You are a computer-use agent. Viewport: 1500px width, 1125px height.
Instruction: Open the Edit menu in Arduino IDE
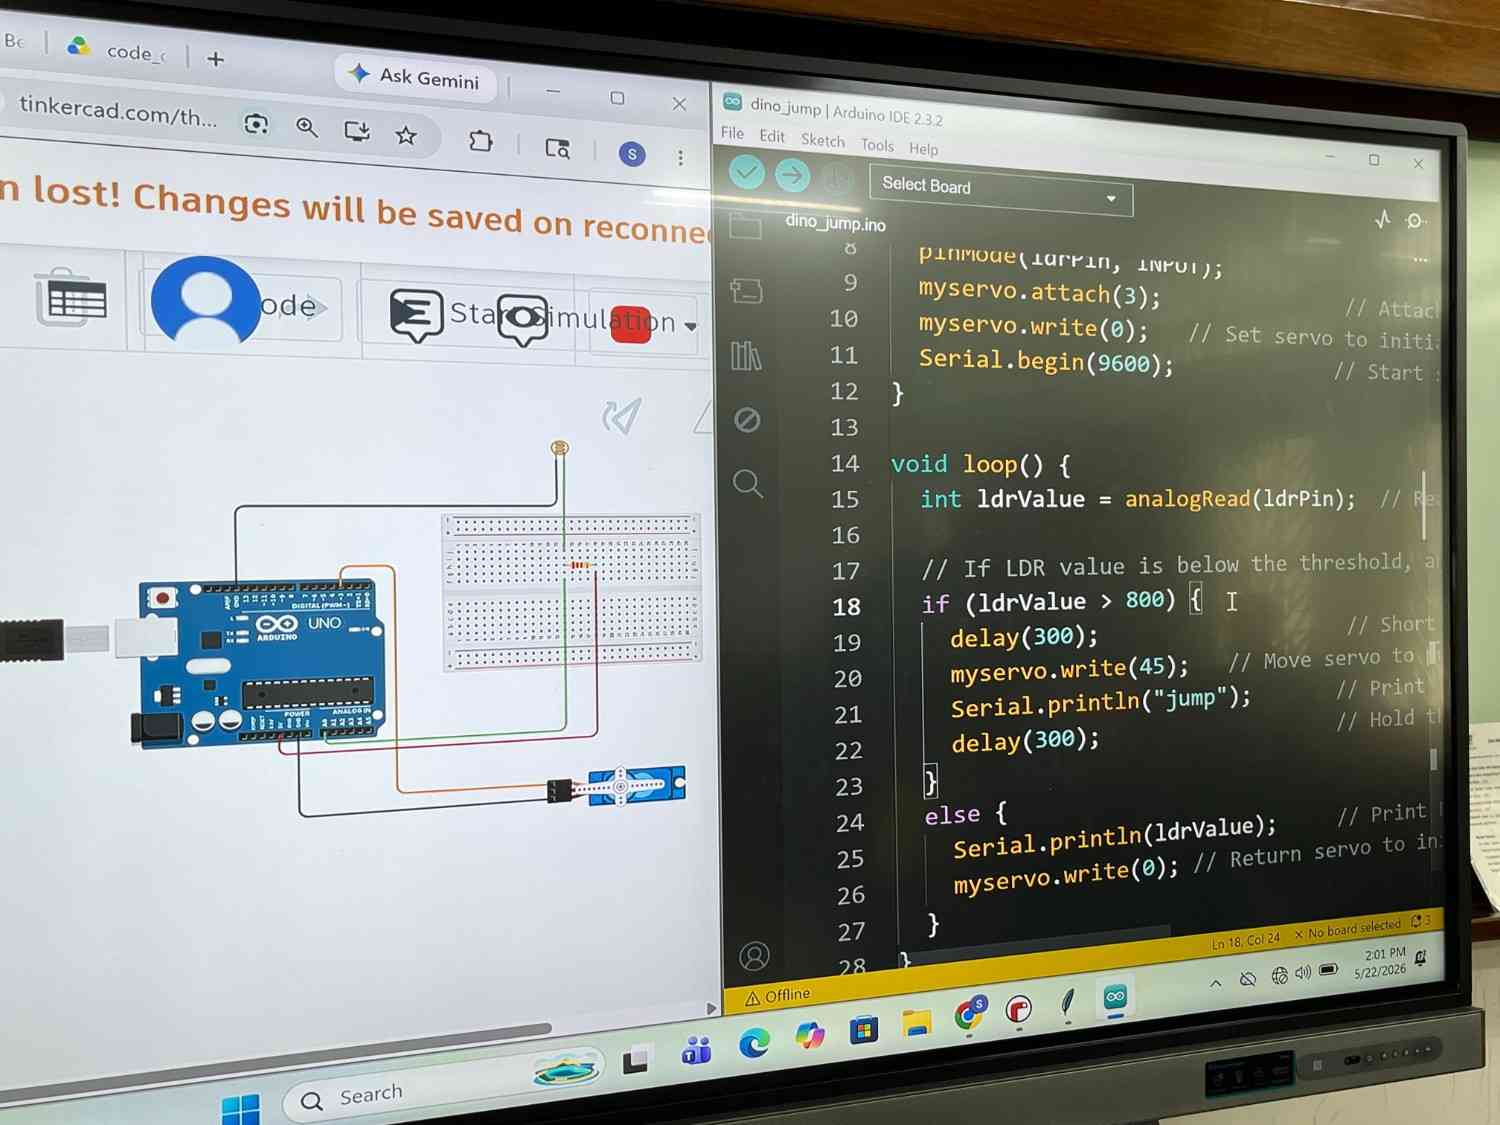(x=772, y=136)
